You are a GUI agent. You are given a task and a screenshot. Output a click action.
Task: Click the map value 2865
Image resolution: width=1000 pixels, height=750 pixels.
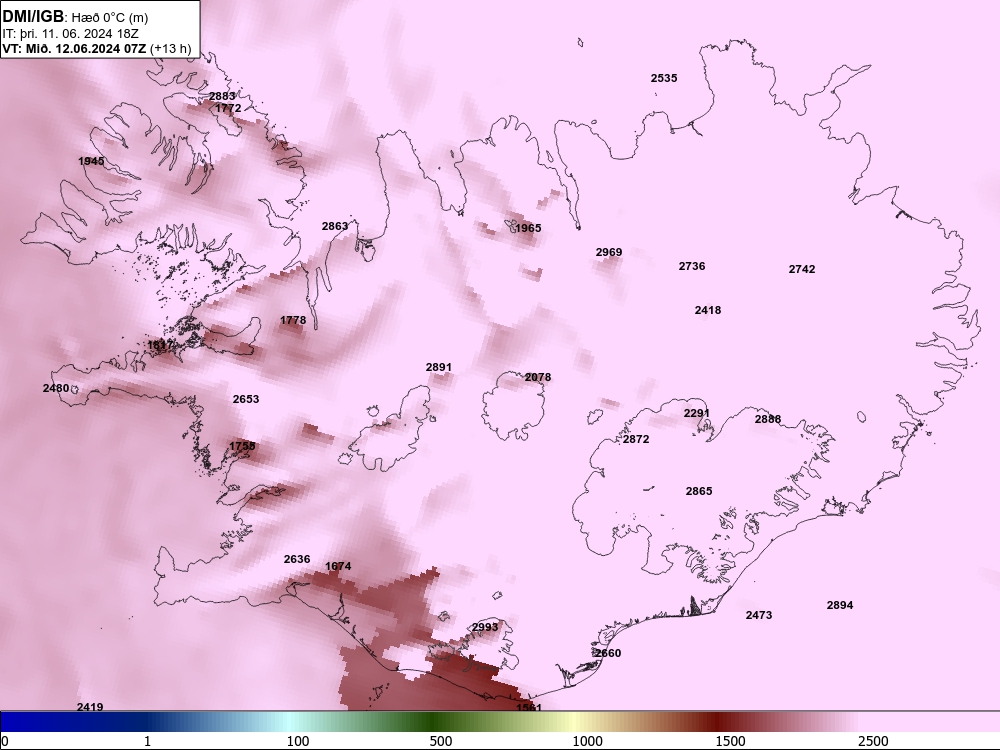point(699,492)
